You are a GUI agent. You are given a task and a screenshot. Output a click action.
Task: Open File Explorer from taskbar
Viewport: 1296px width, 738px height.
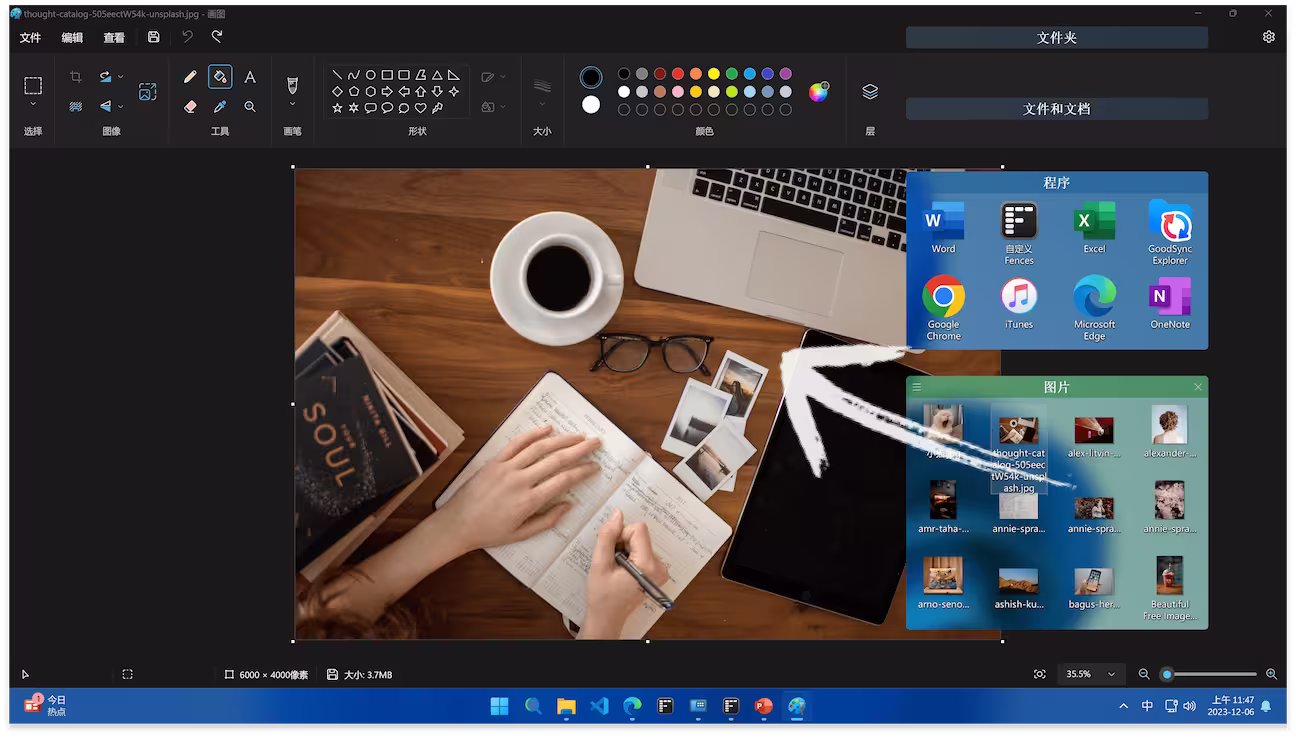tap(566, 706)
